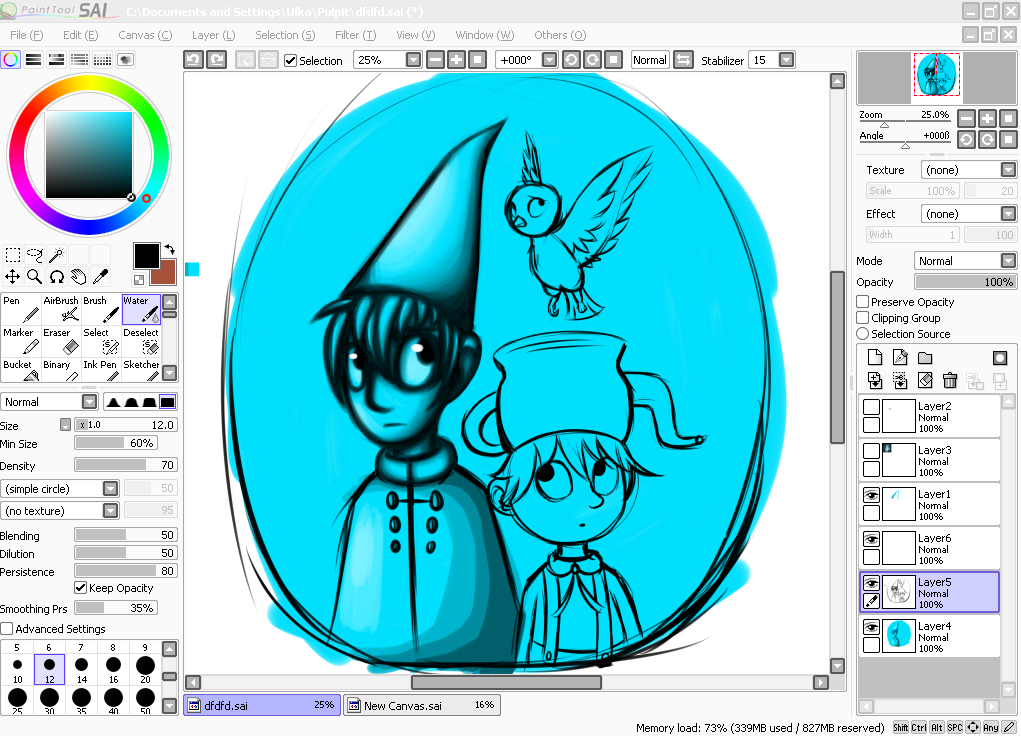Select the Pen tool

pos(21,309)
